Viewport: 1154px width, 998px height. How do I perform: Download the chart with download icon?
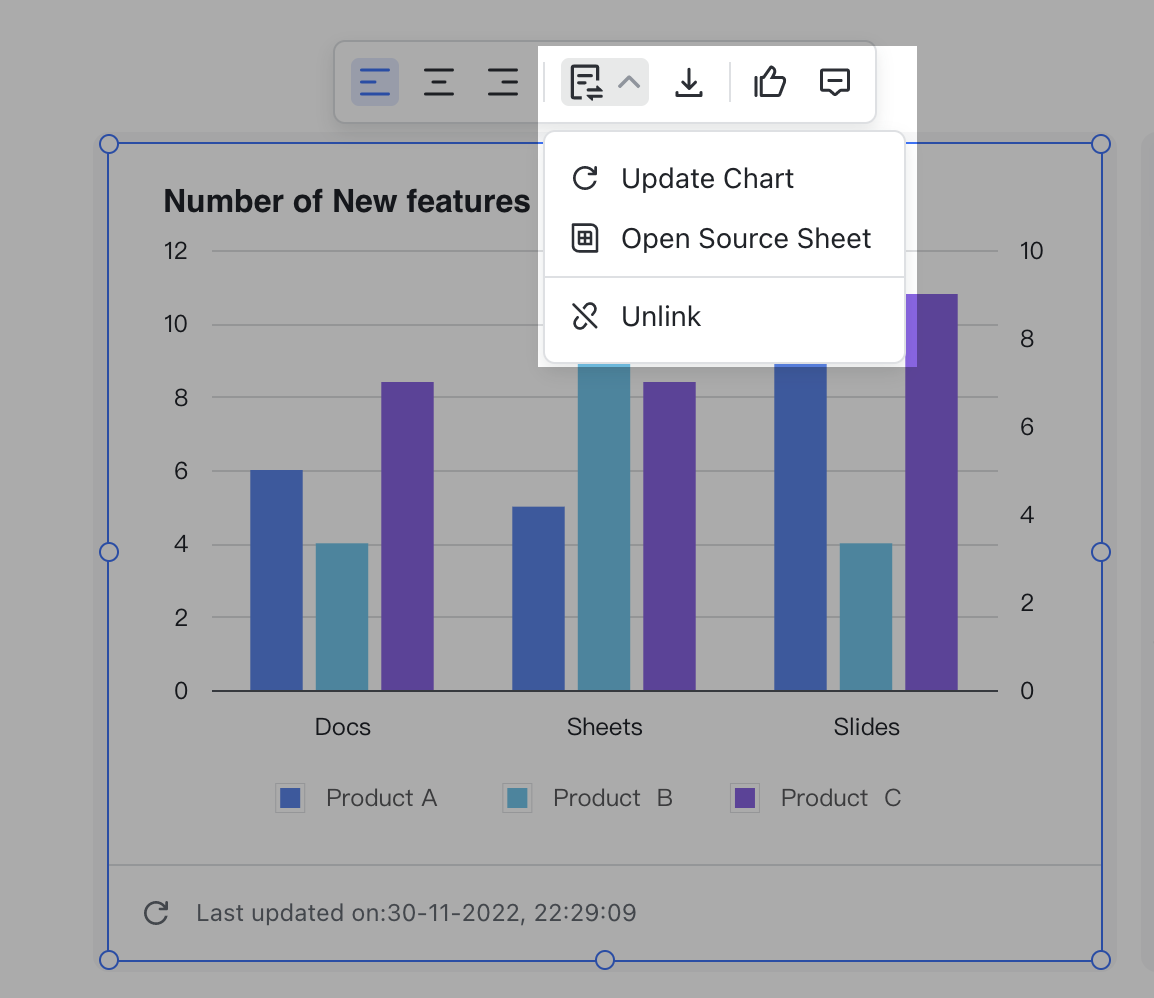pos(689,82)
